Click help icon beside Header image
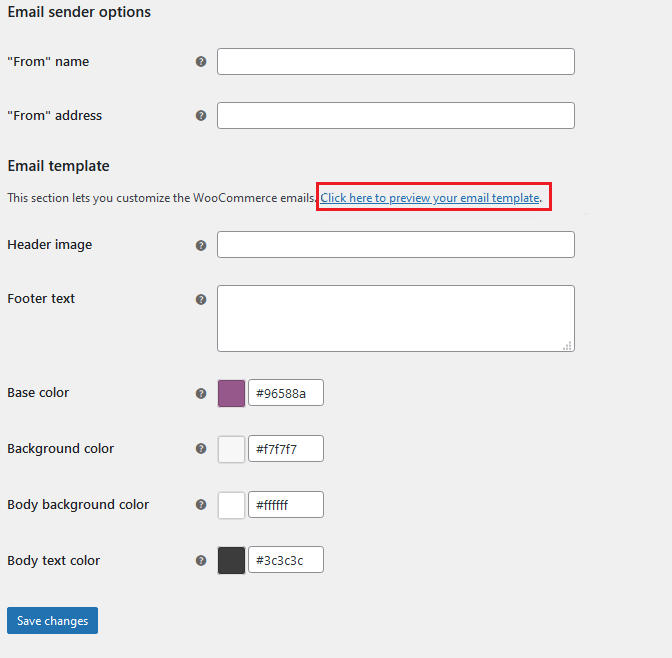The height and width of the screenshot is (658, 672). tap(201, 246)
